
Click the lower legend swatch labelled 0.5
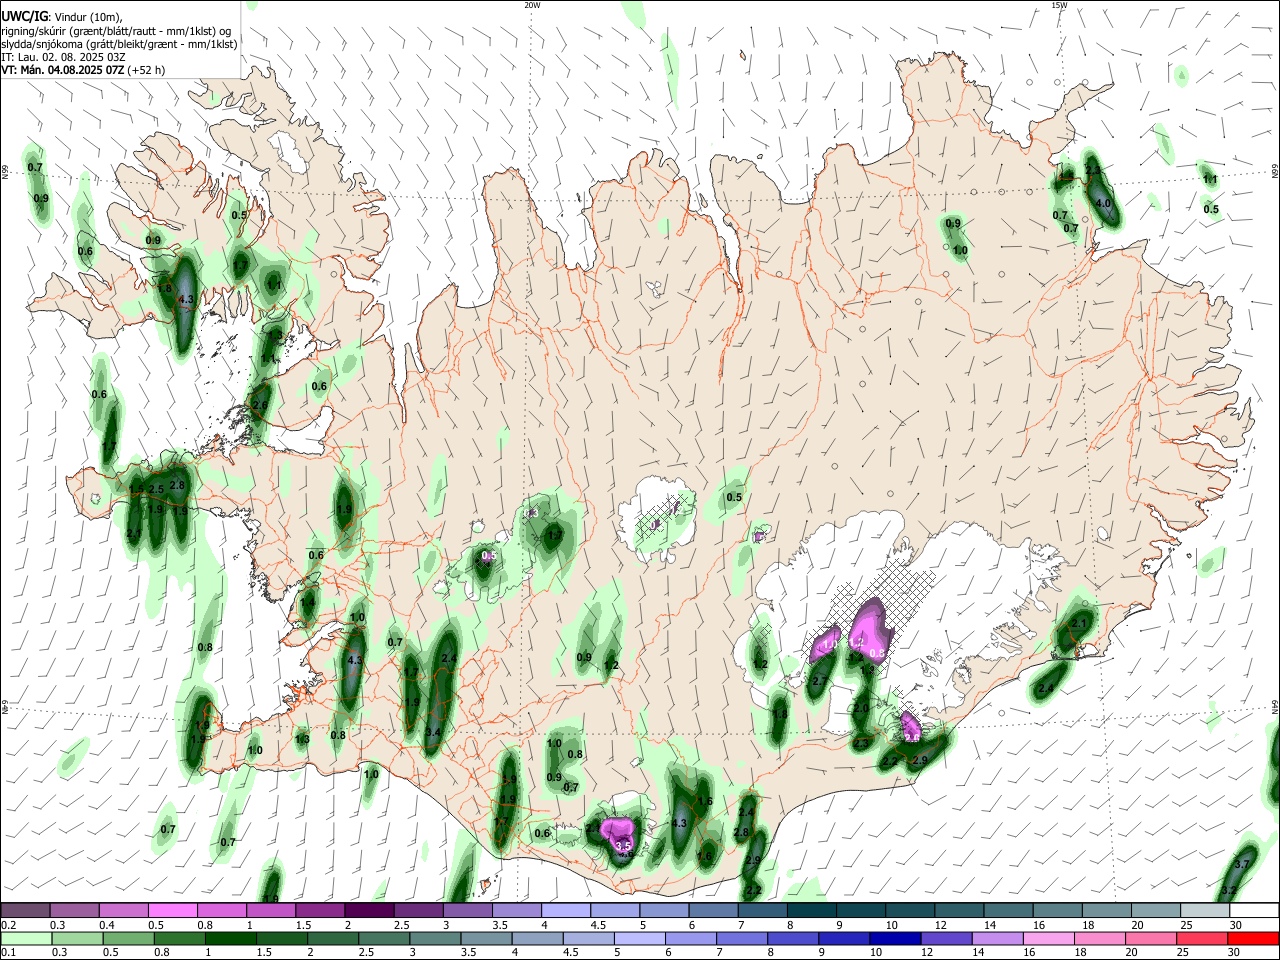click(x=127, y=939)
